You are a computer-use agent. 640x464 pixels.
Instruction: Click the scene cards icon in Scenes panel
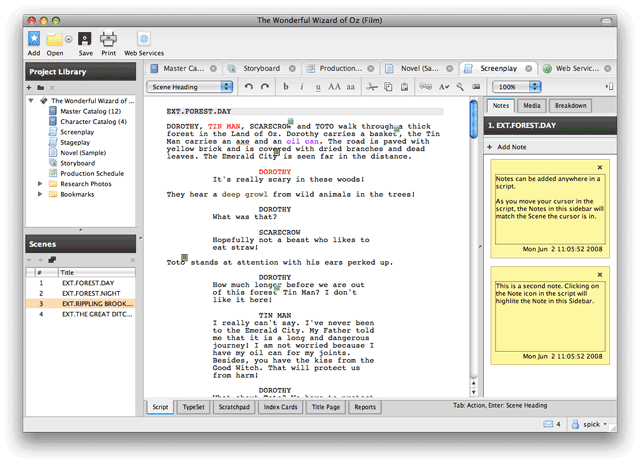(x=52, y=260)
